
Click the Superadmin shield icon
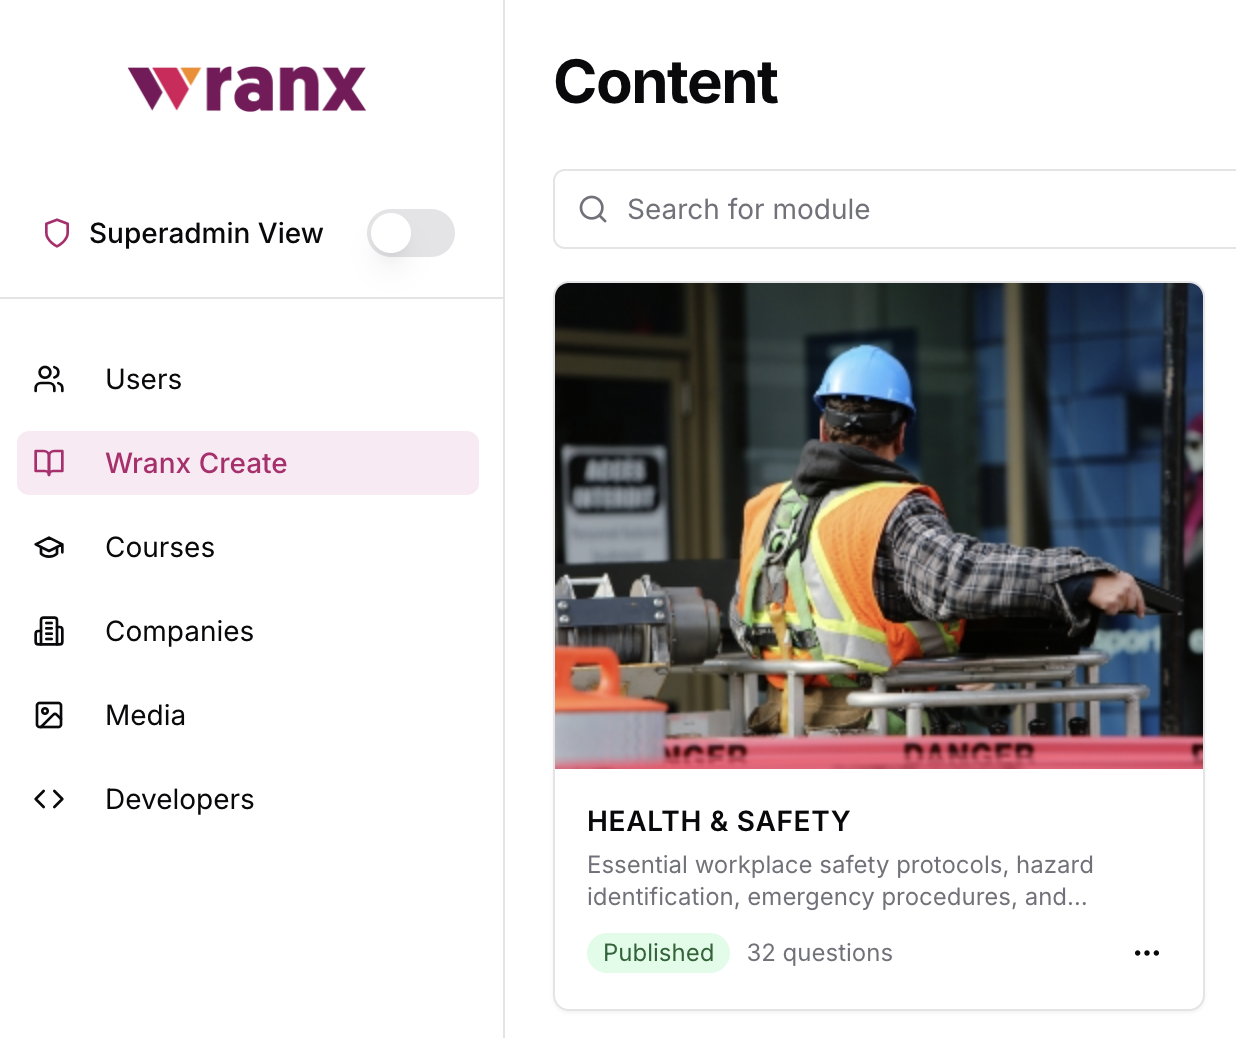[57, 233]
